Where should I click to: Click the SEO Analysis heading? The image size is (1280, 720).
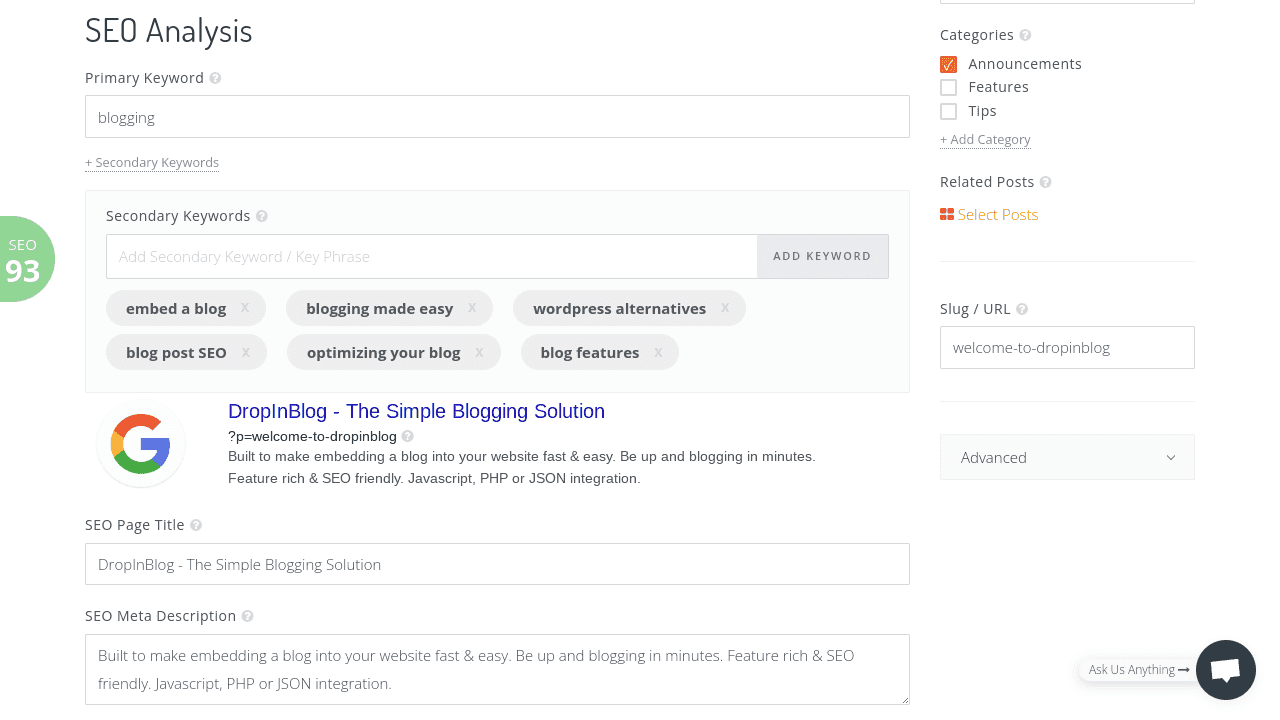[169, 31]
